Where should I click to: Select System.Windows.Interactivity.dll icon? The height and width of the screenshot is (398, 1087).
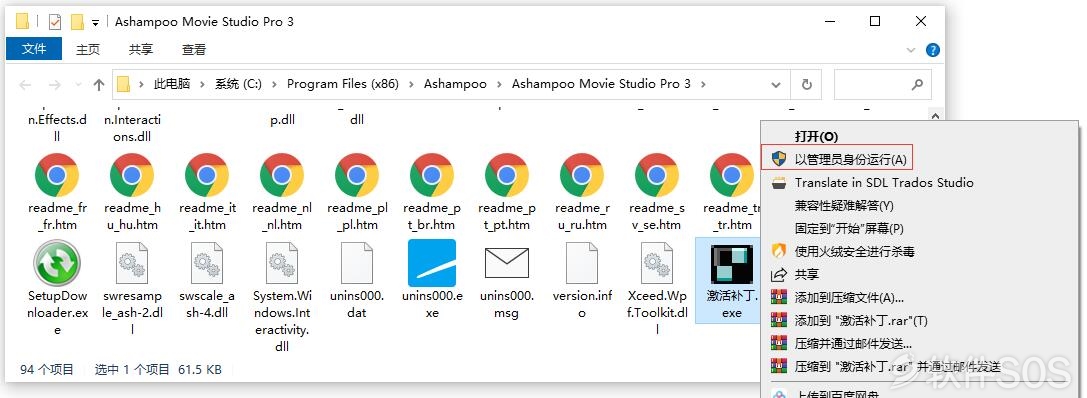click(281, 263)
